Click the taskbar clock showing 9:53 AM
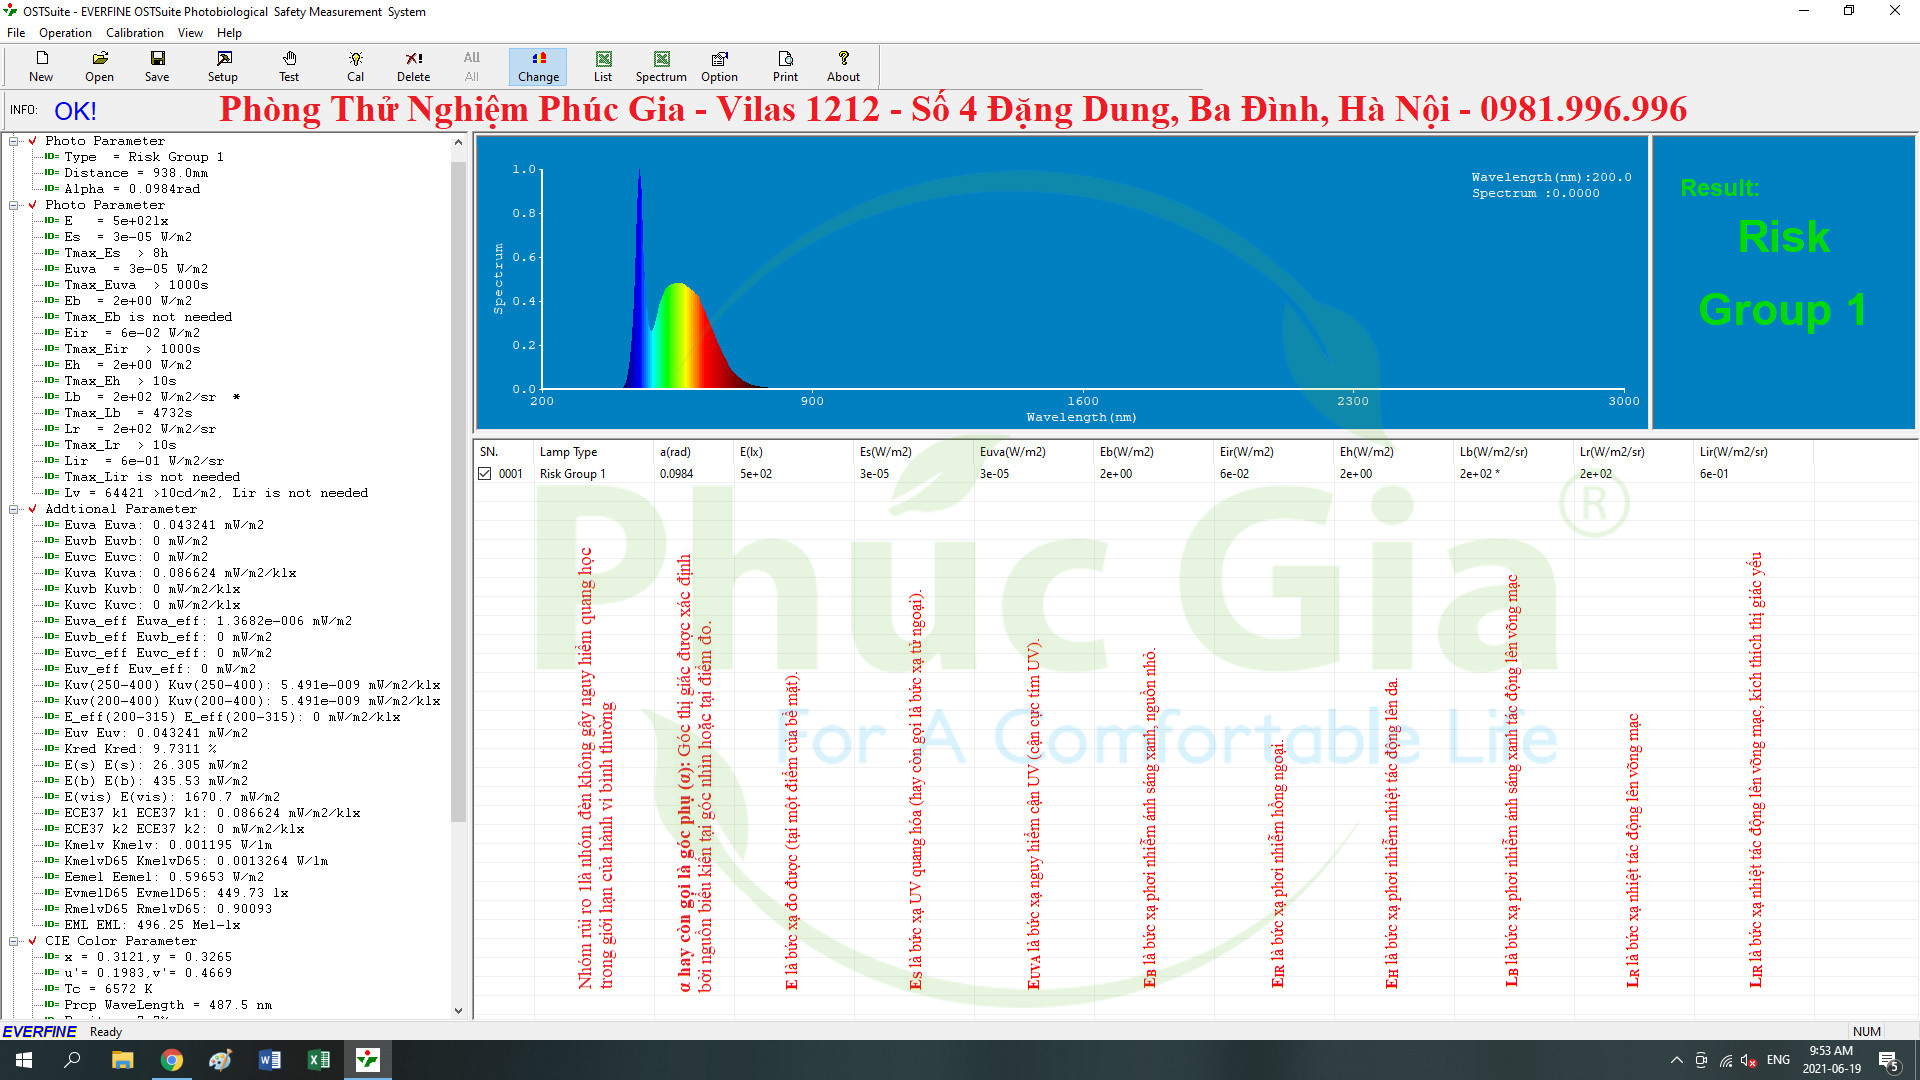Screen dimensions: 1920x1080 [x=1831, y=1060]
